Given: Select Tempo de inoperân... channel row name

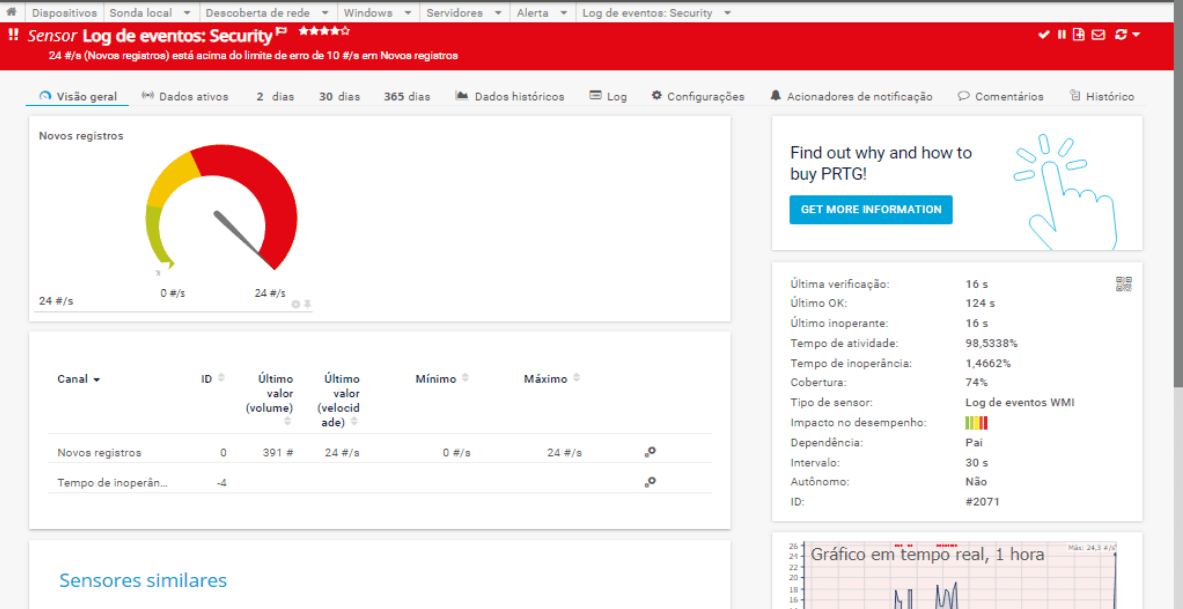Looking at the screenshot, I should click(x=112, y=482).
